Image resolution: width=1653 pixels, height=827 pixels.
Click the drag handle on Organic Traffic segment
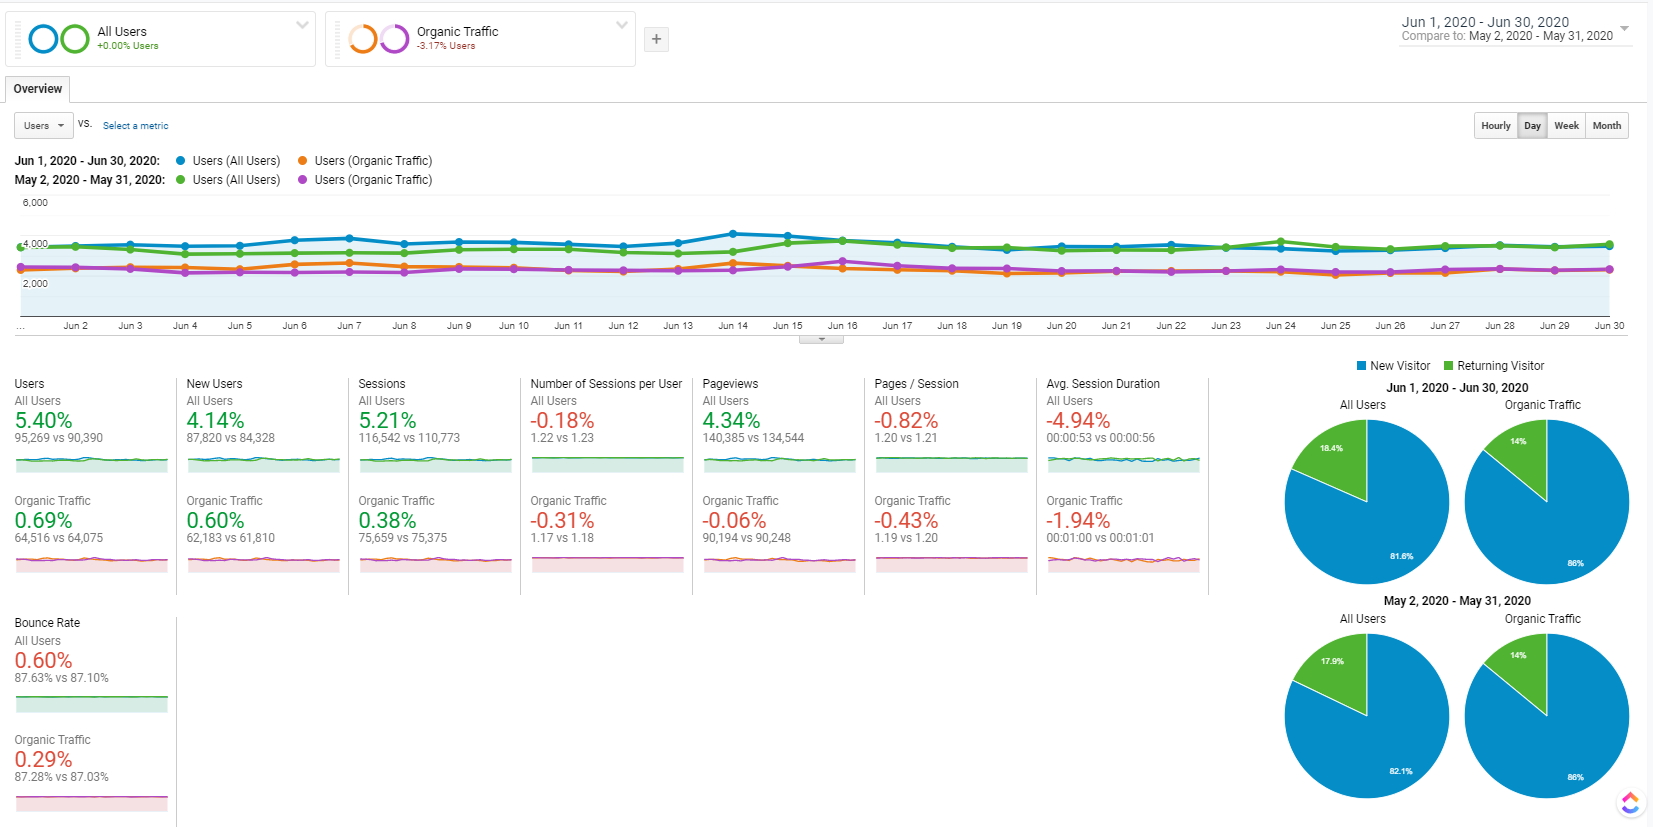pos(338,39)
